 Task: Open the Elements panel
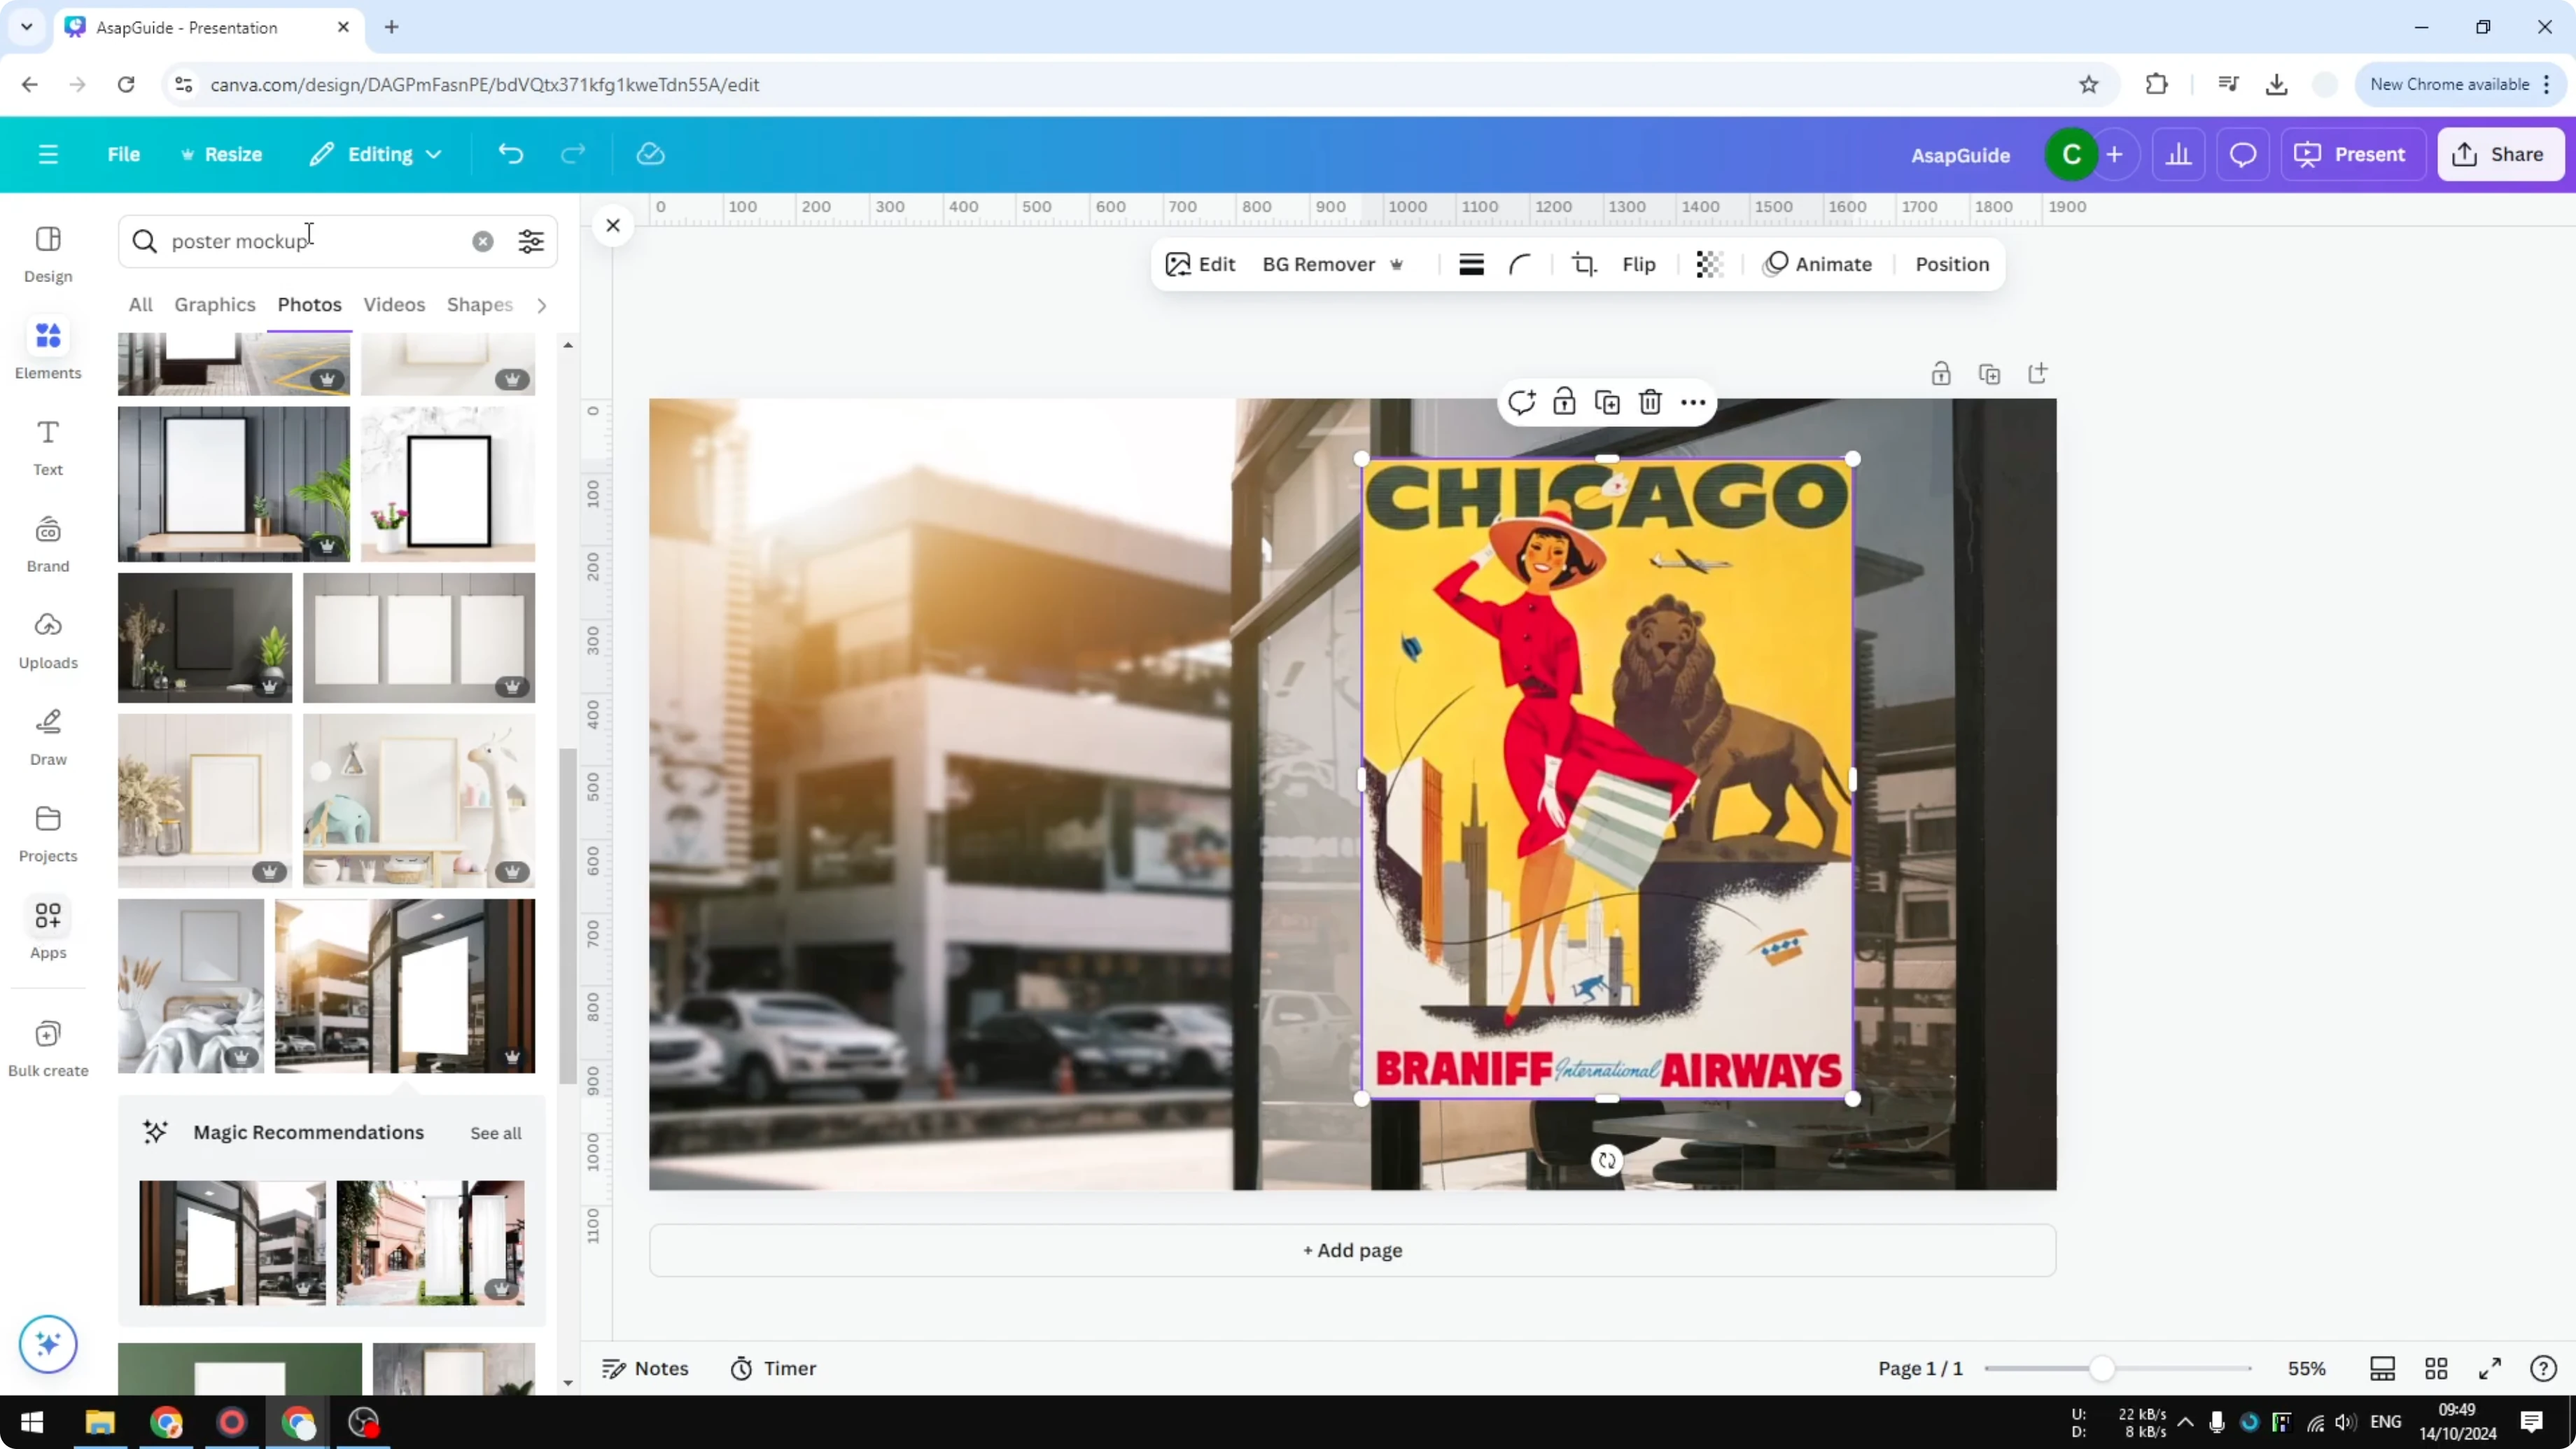[47, 348]
